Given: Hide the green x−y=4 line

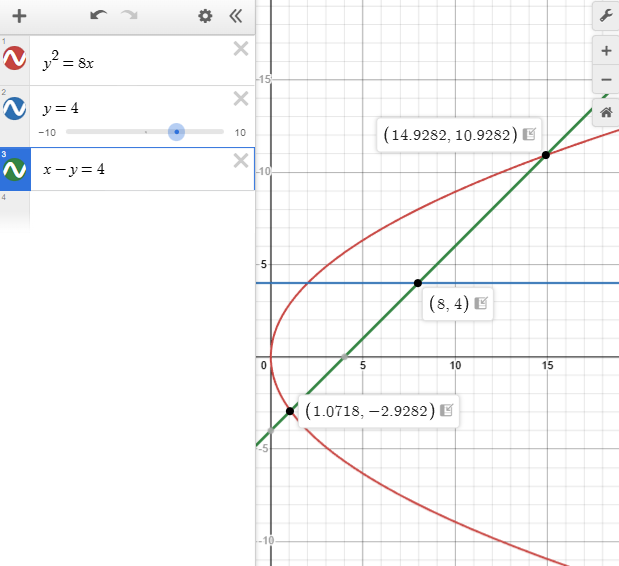Looking at the screenshot, I should click(15, 170).
